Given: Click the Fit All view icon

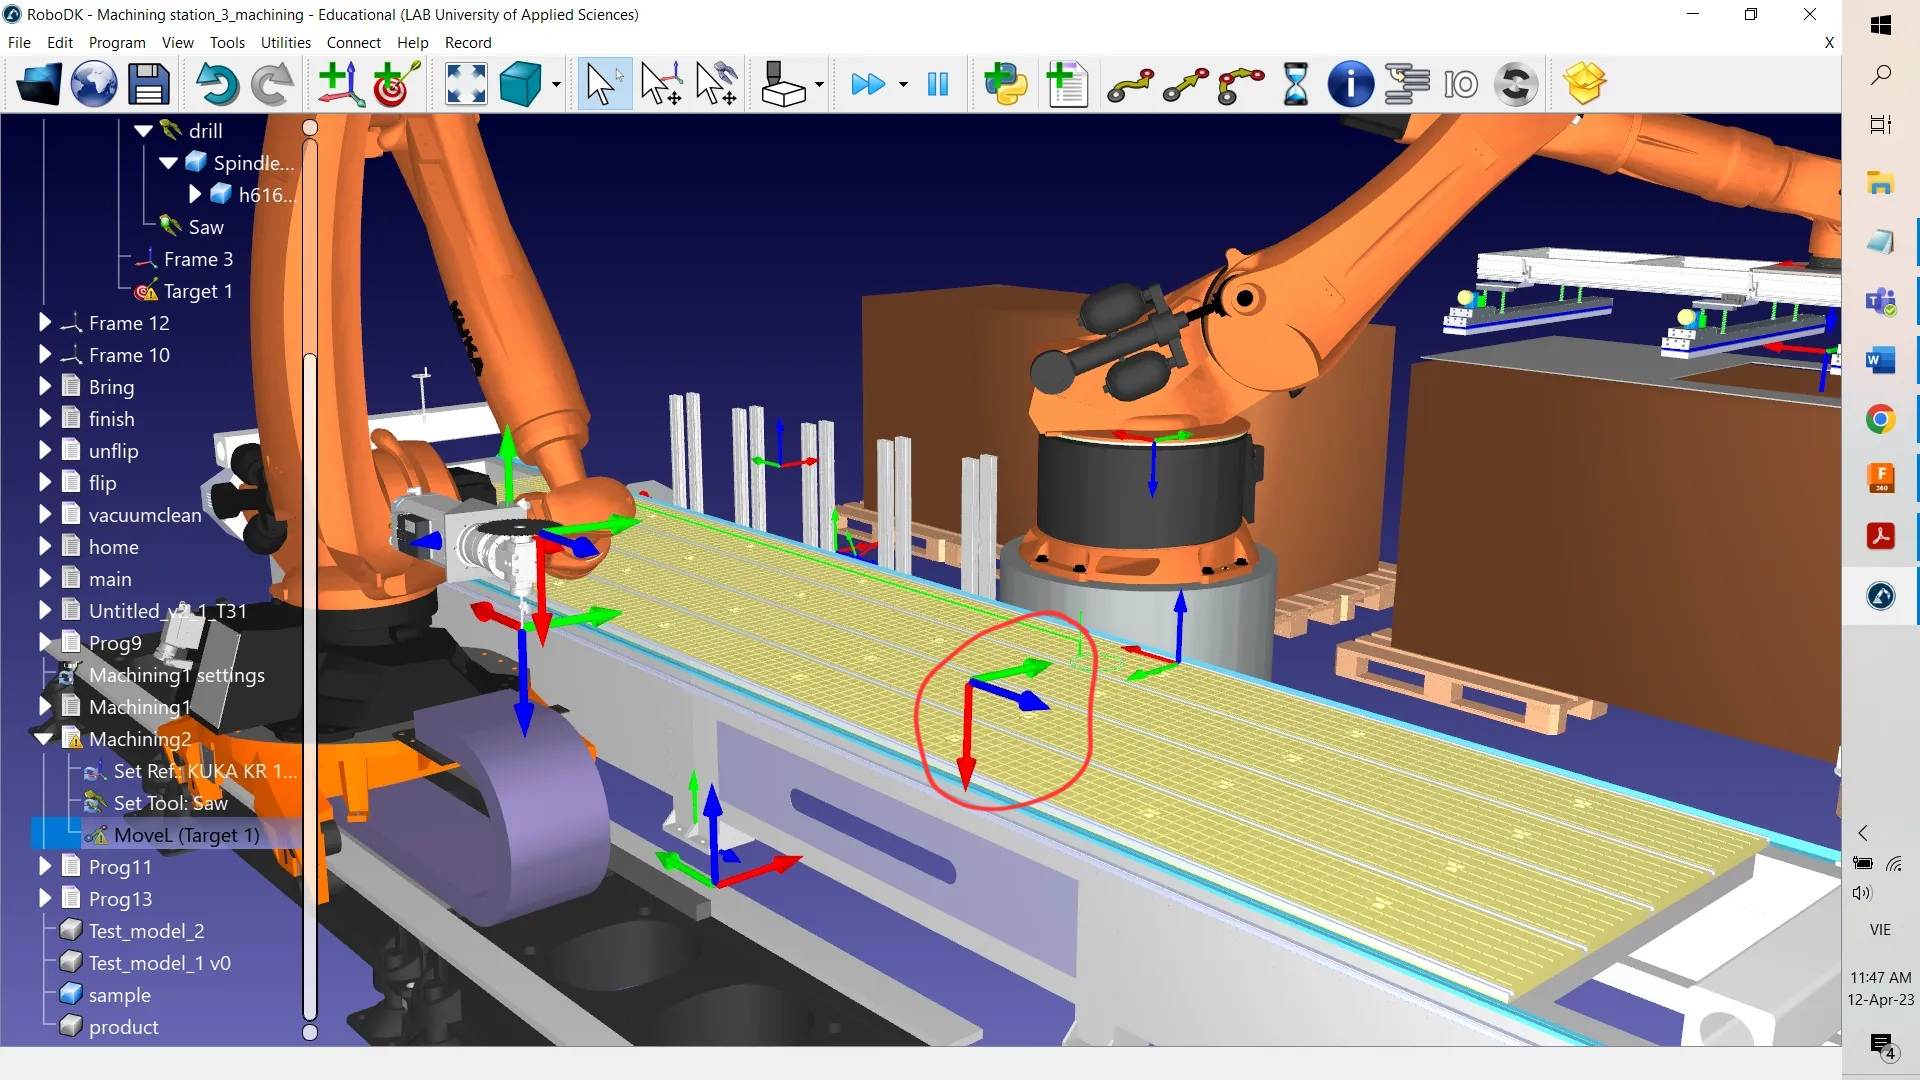Looking at the screenshot, I should pyautogui.click(x=466, y=84).
